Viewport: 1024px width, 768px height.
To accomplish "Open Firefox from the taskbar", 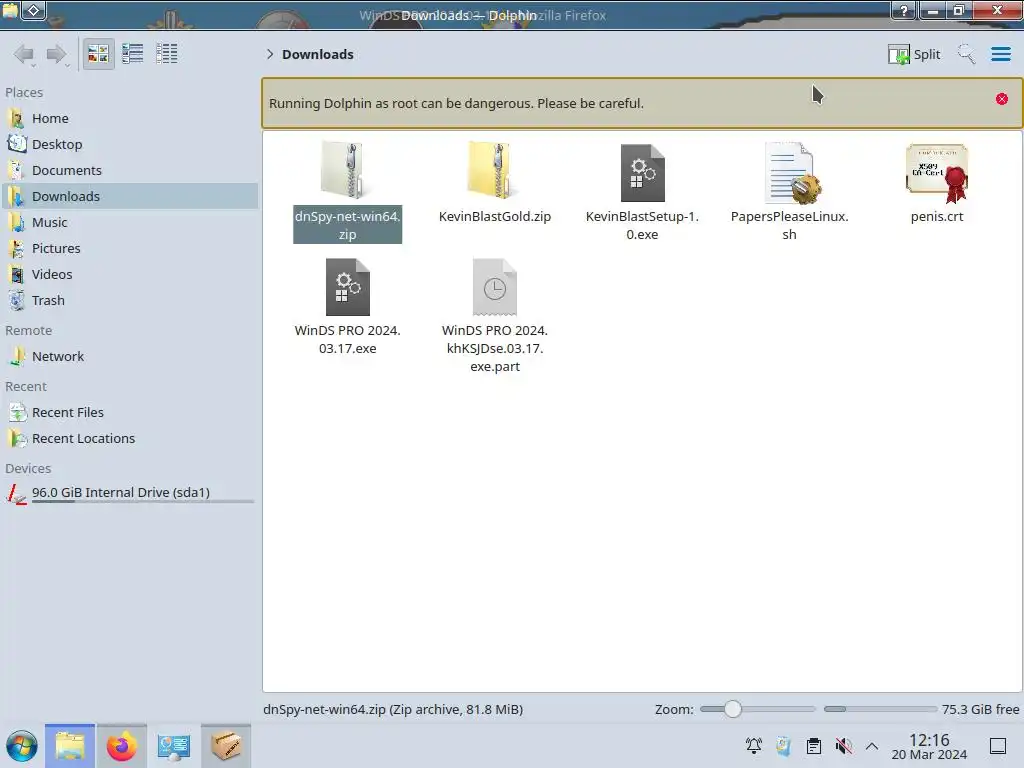I will (x=121, y=746).
